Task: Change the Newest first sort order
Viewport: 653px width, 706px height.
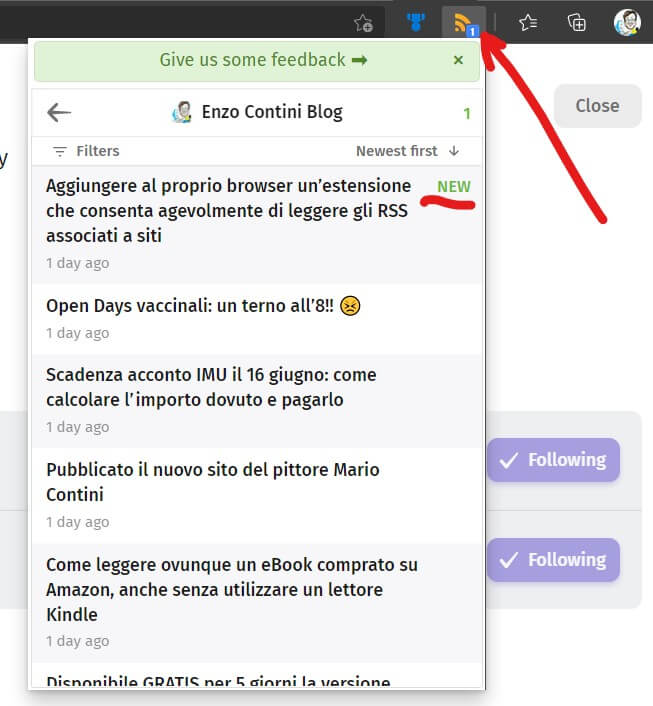Action: point(407,151)
